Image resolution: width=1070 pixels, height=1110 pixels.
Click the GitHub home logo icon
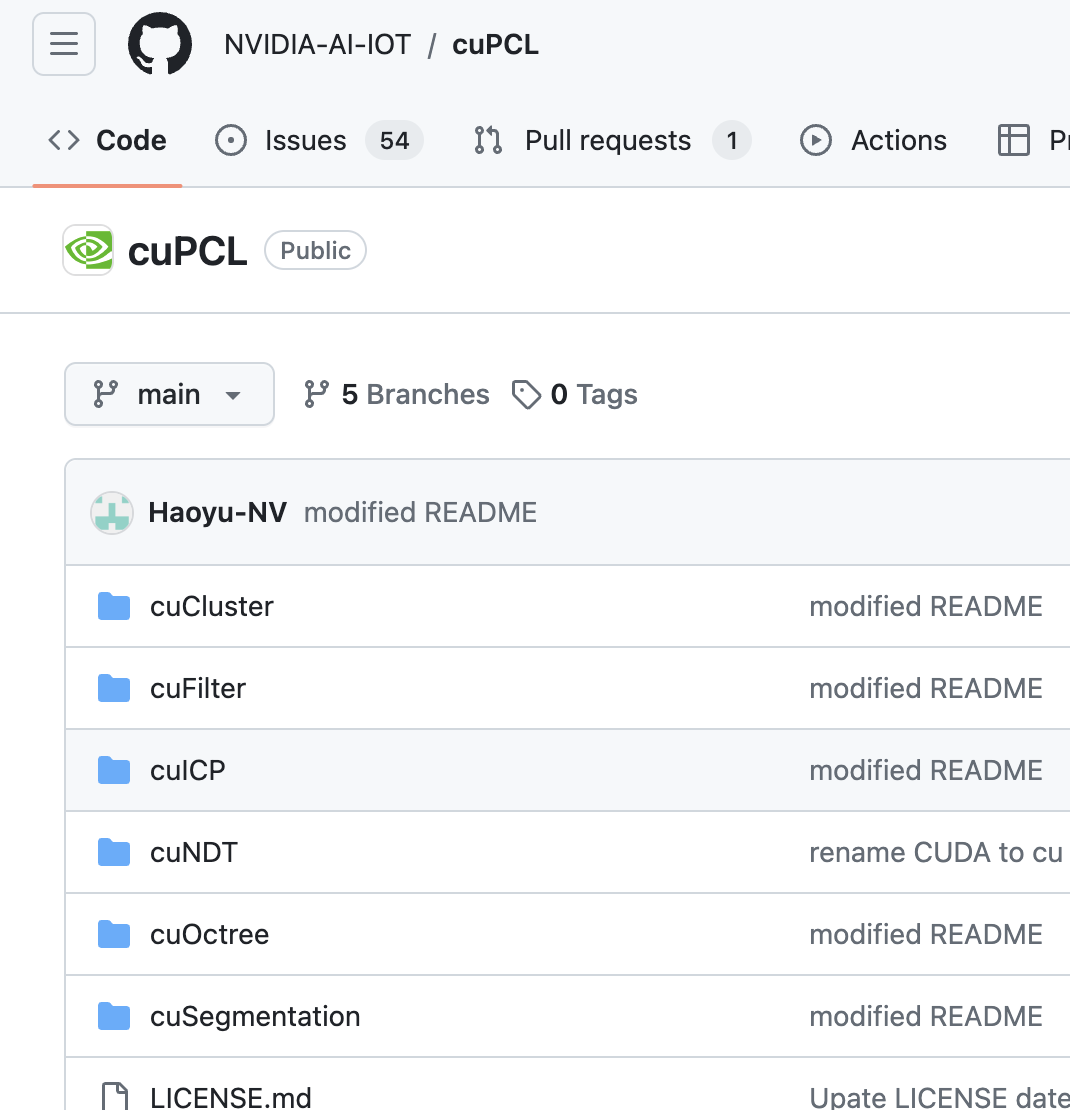click(x=160, y=44)
